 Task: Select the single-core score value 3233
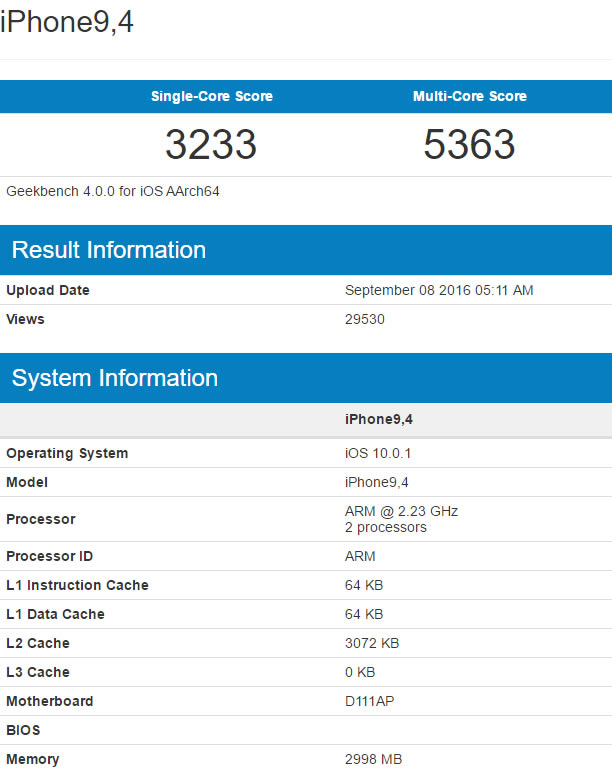coord(211,145)
